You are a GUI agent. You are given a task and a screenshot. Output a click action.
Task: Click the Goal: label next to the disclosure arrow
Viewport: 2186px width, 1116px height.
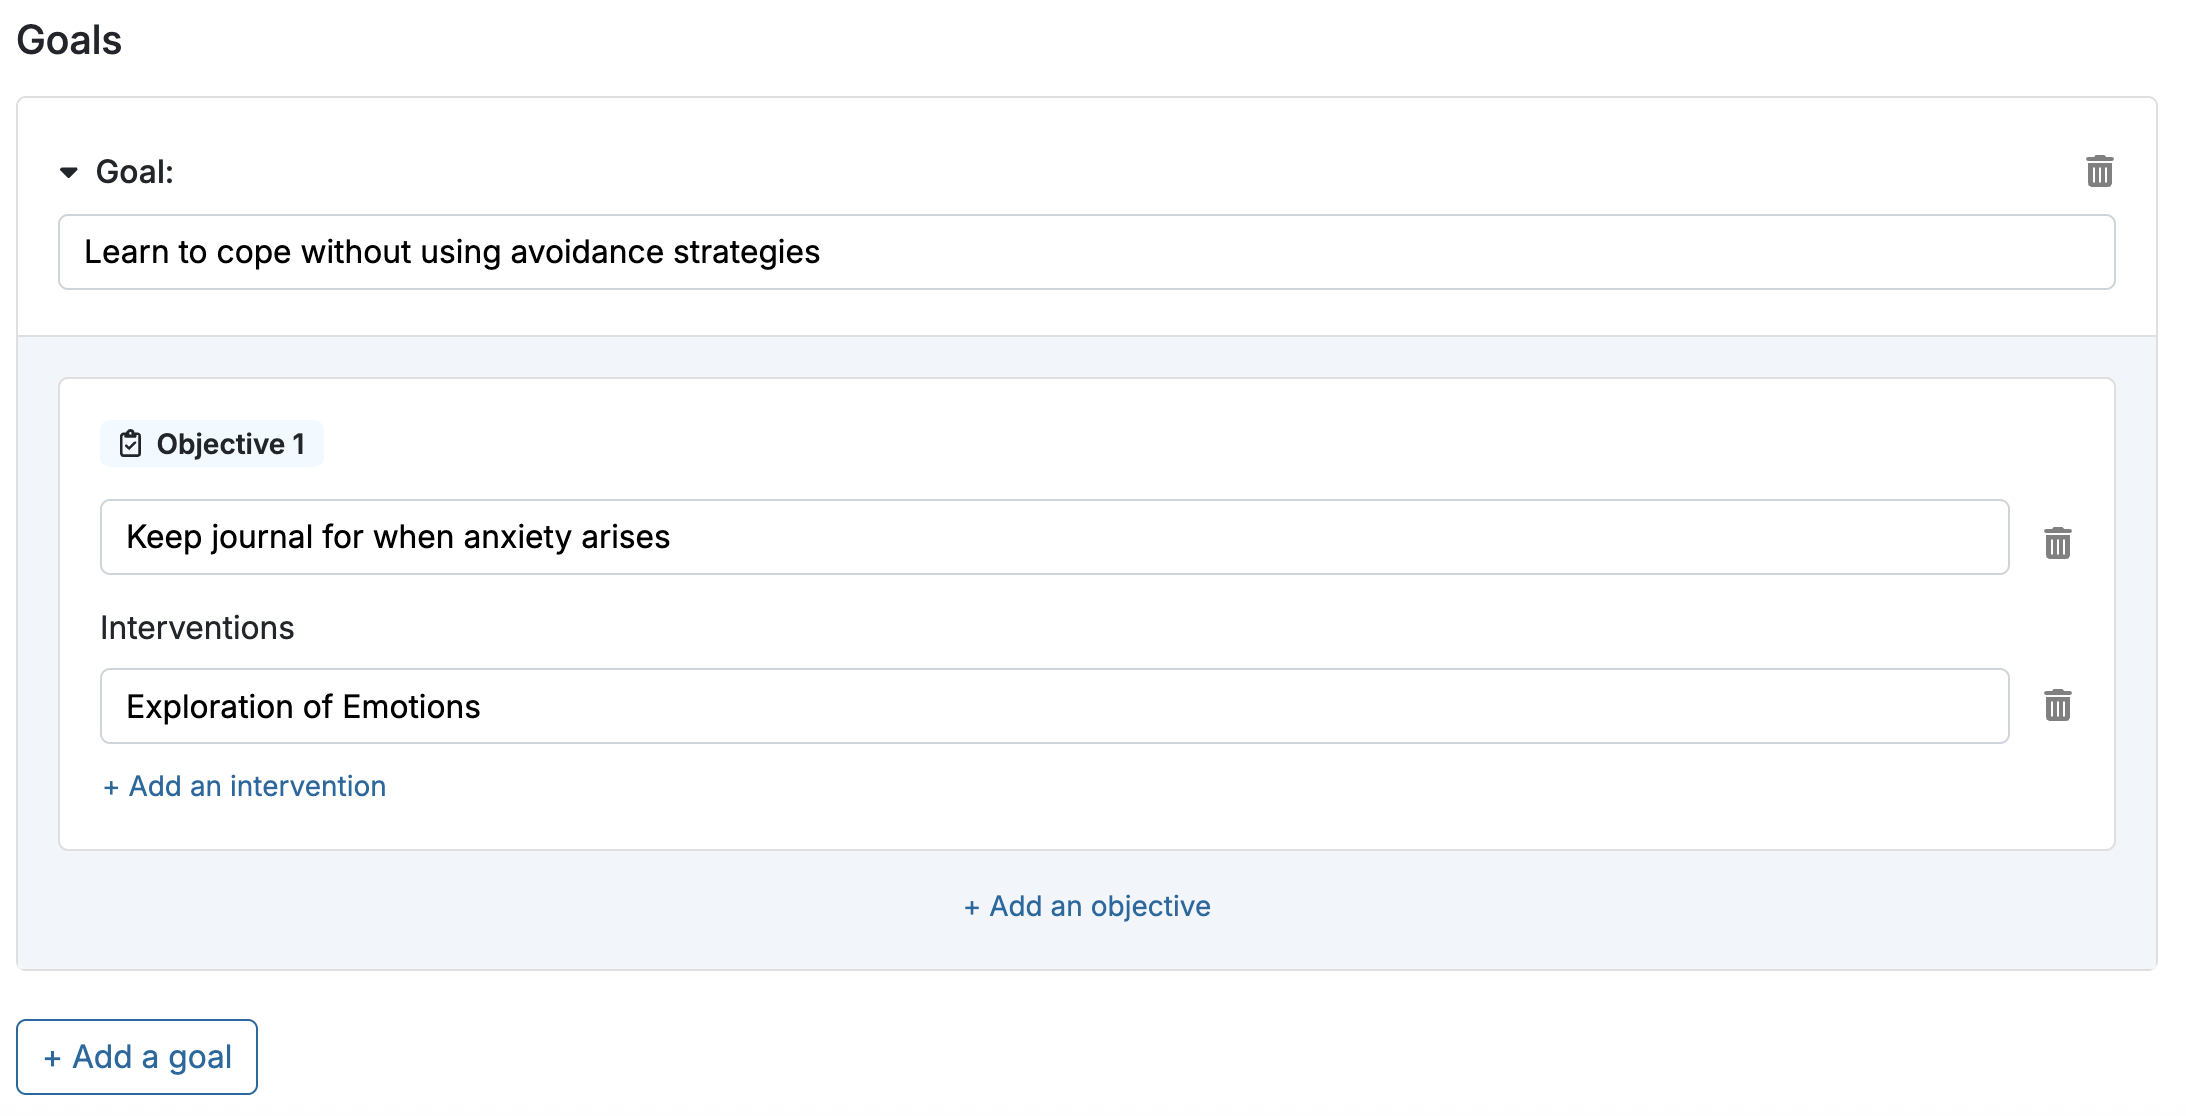pos(135,172)
